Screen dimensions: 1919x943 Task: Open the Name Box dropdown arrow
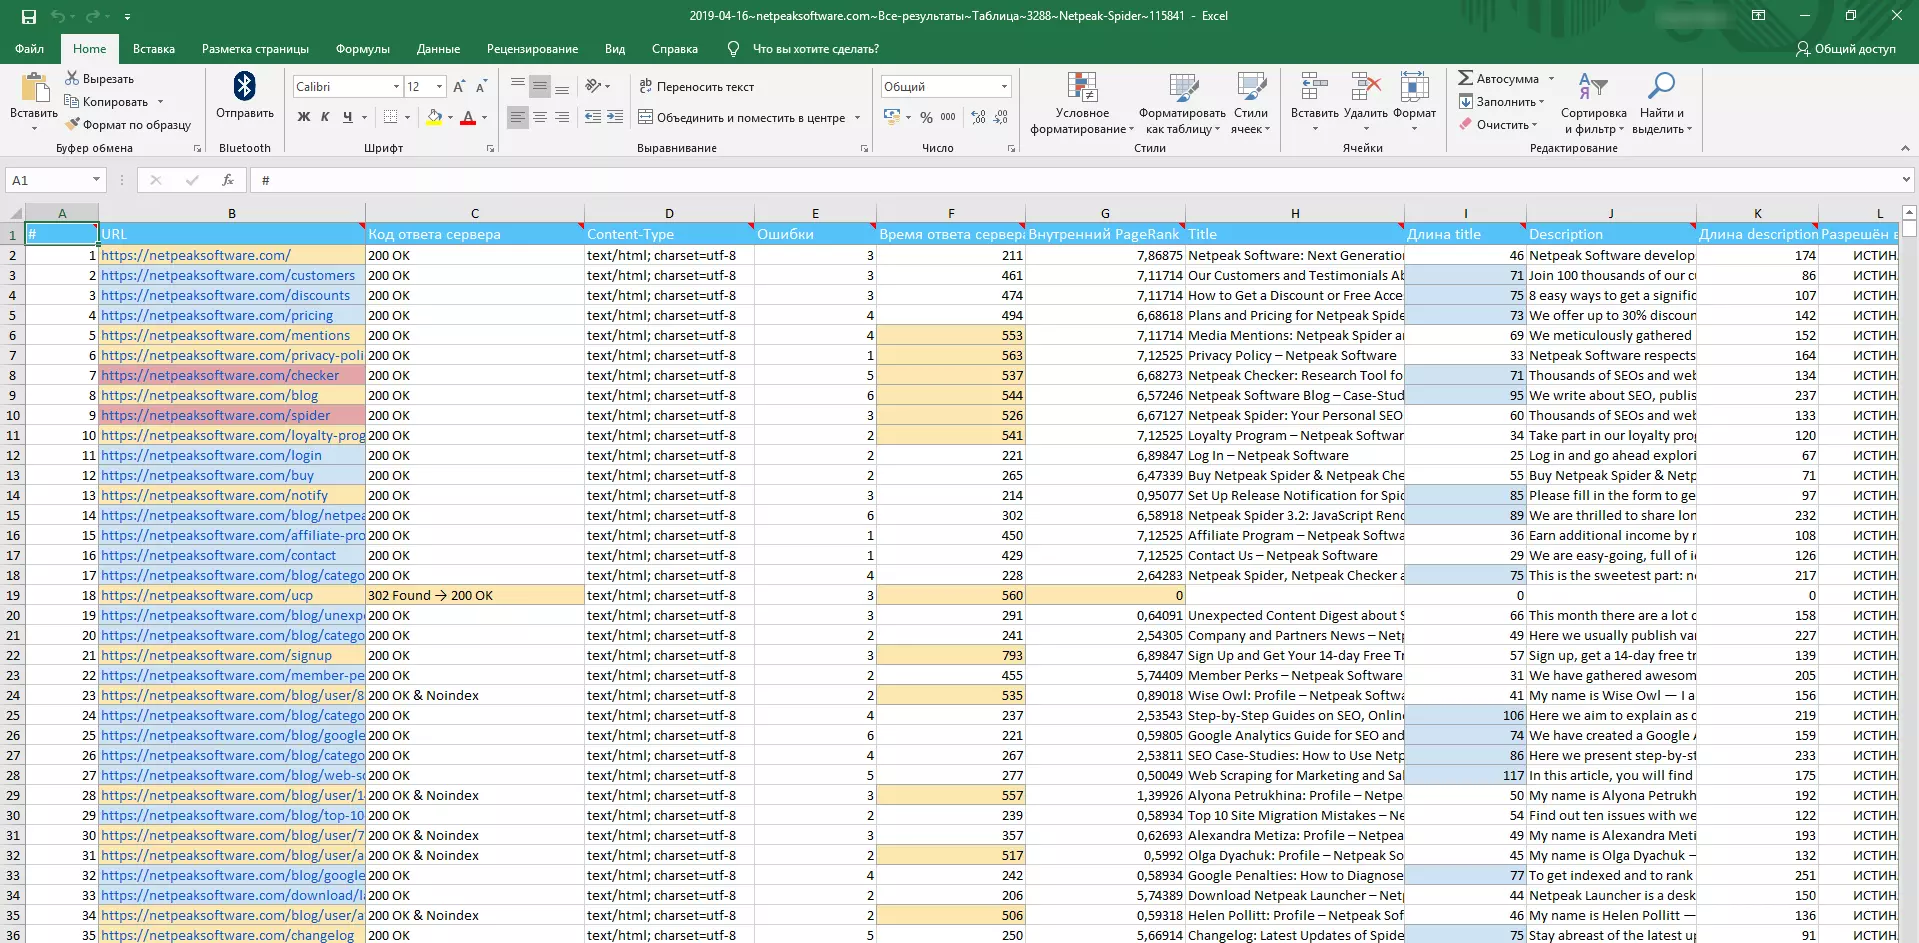click(x=96, y=180)
